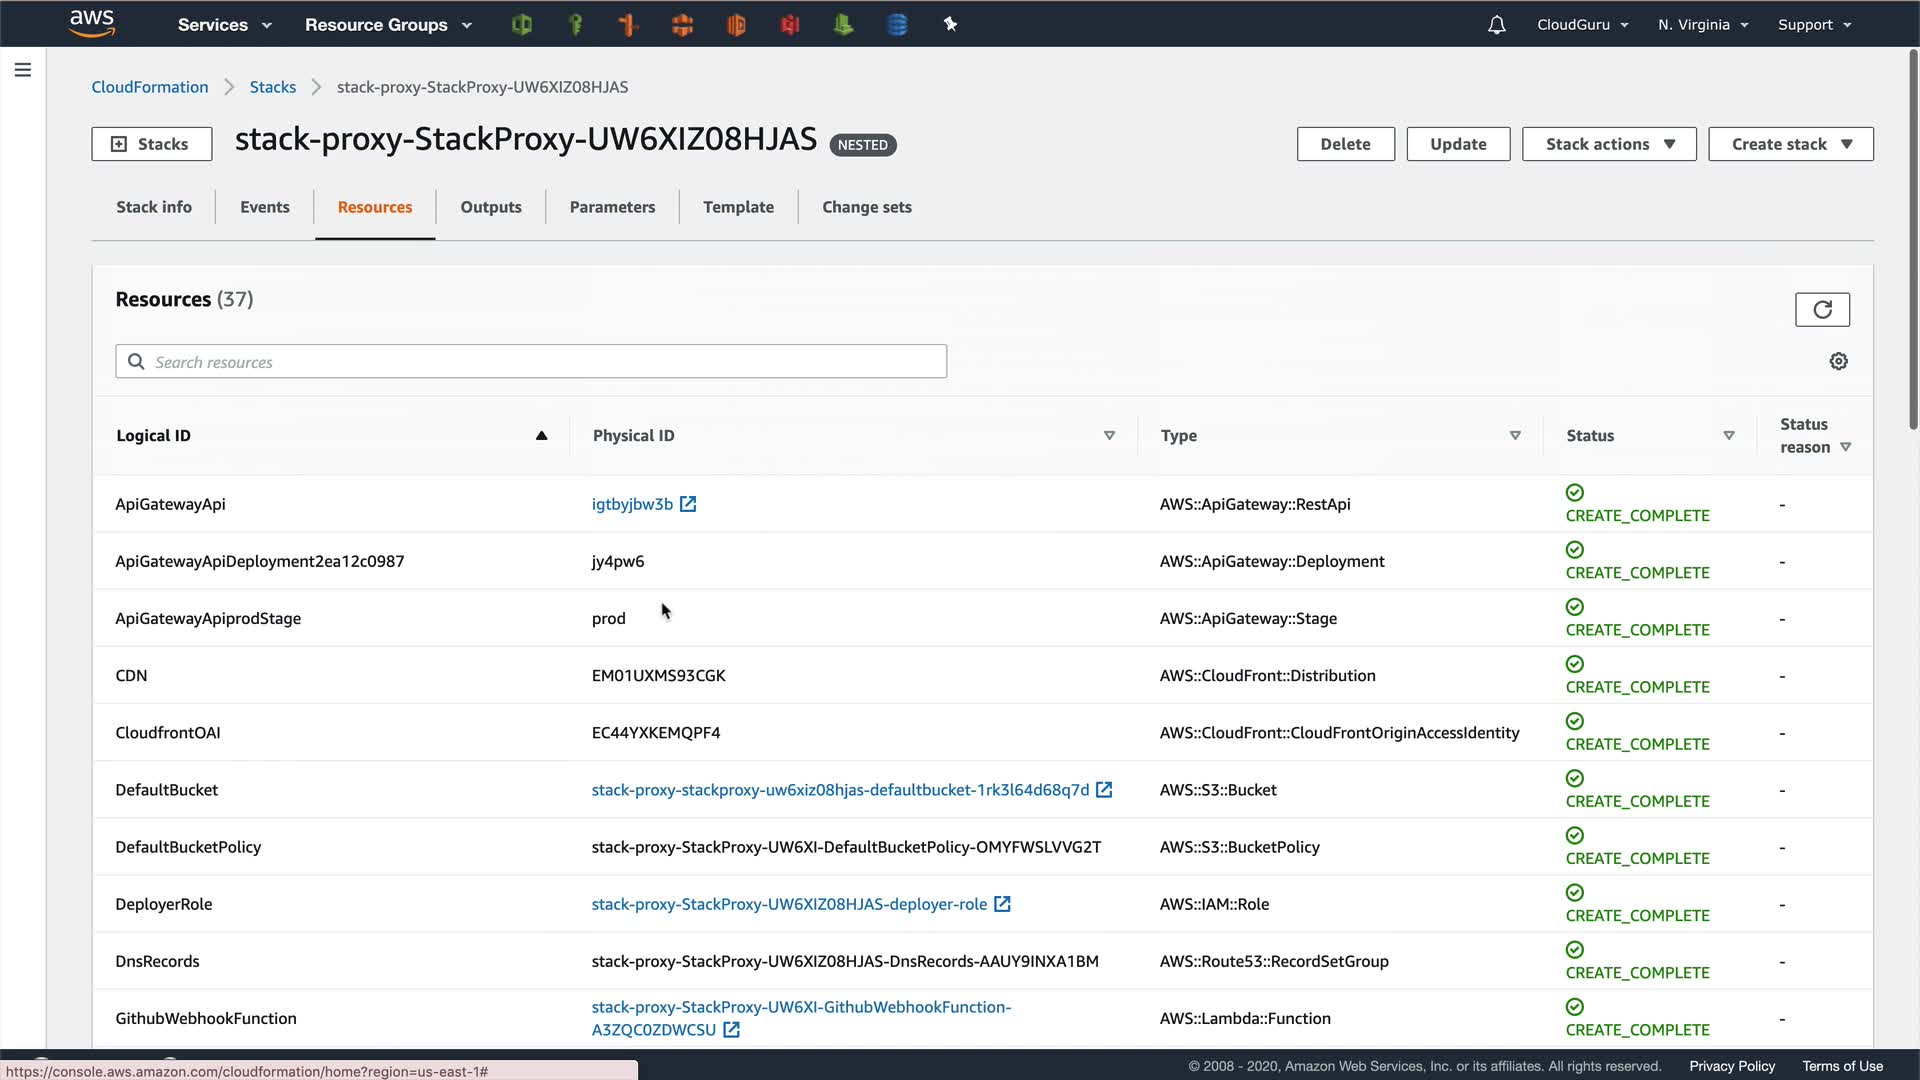Refresh the resources list
The width and height of the screenshot is (1920, 1080).
pyautogui.click(x=1822, y=310)
